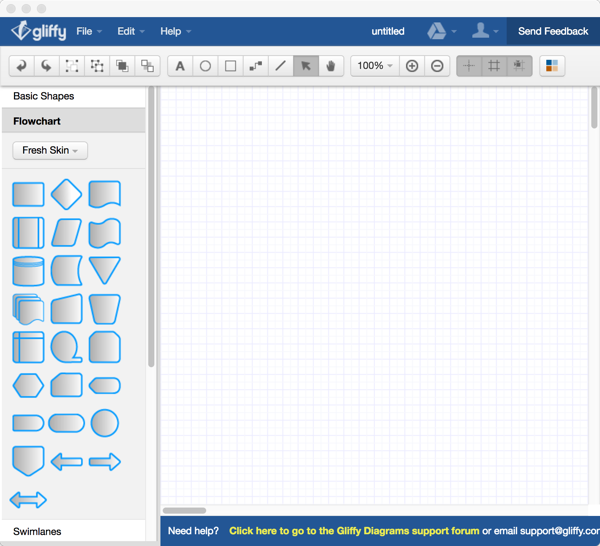The image size is (600, 546).
Task: Toggle the grid display button
Action: [494, 66]
